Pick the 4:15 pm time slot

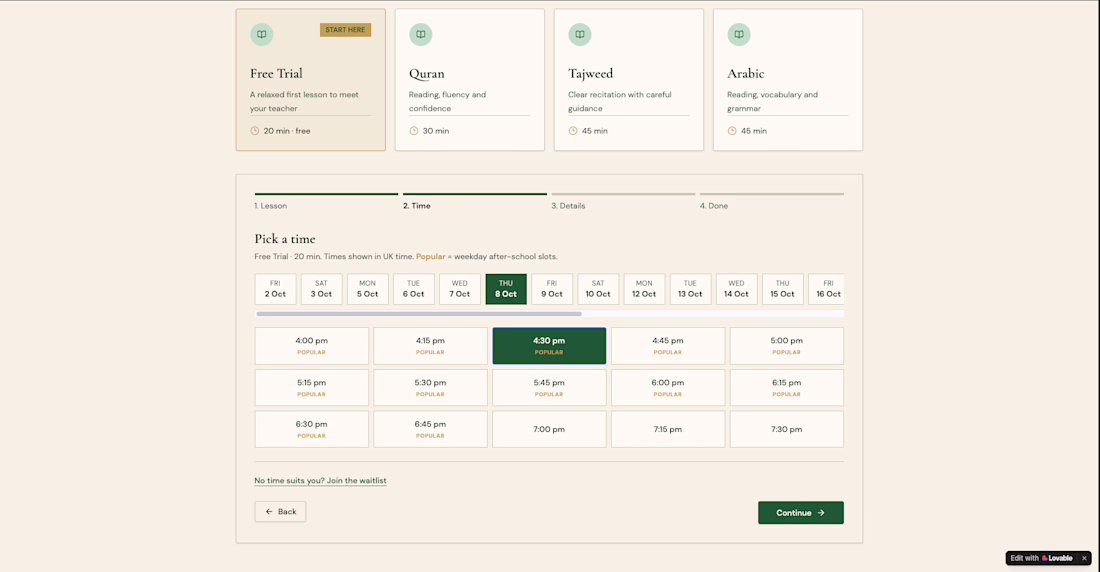430,346
